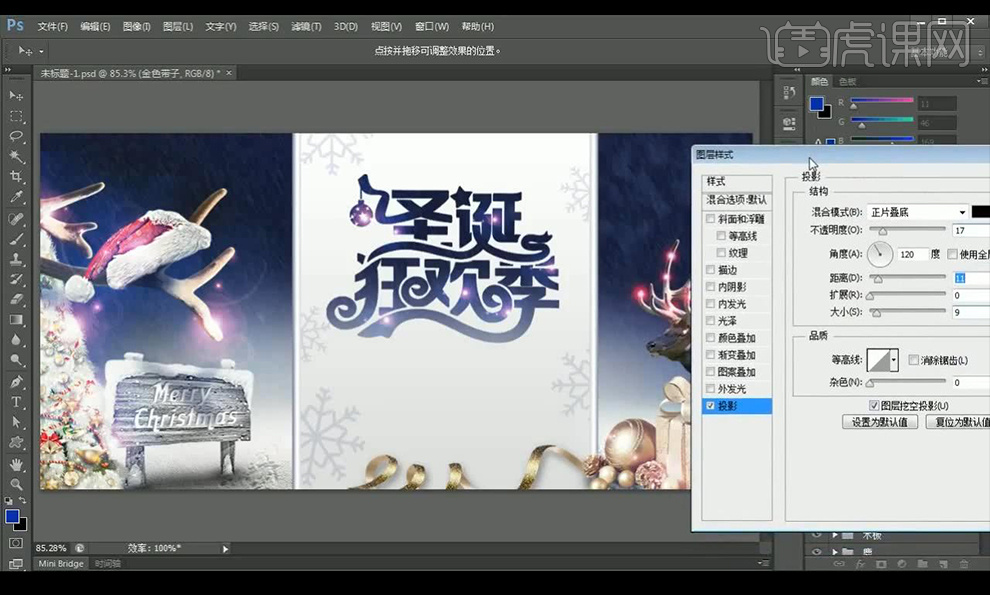Toggle Quick Mask mode

[x=16, y=543]
